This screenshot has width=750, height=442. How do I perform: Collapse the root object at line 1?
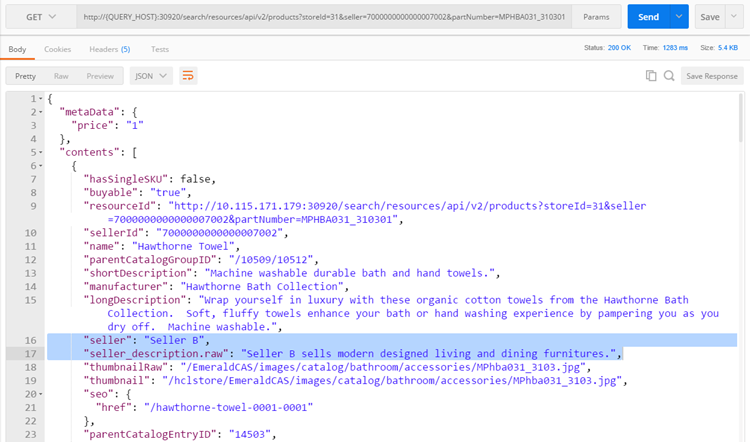pos(38,99)
